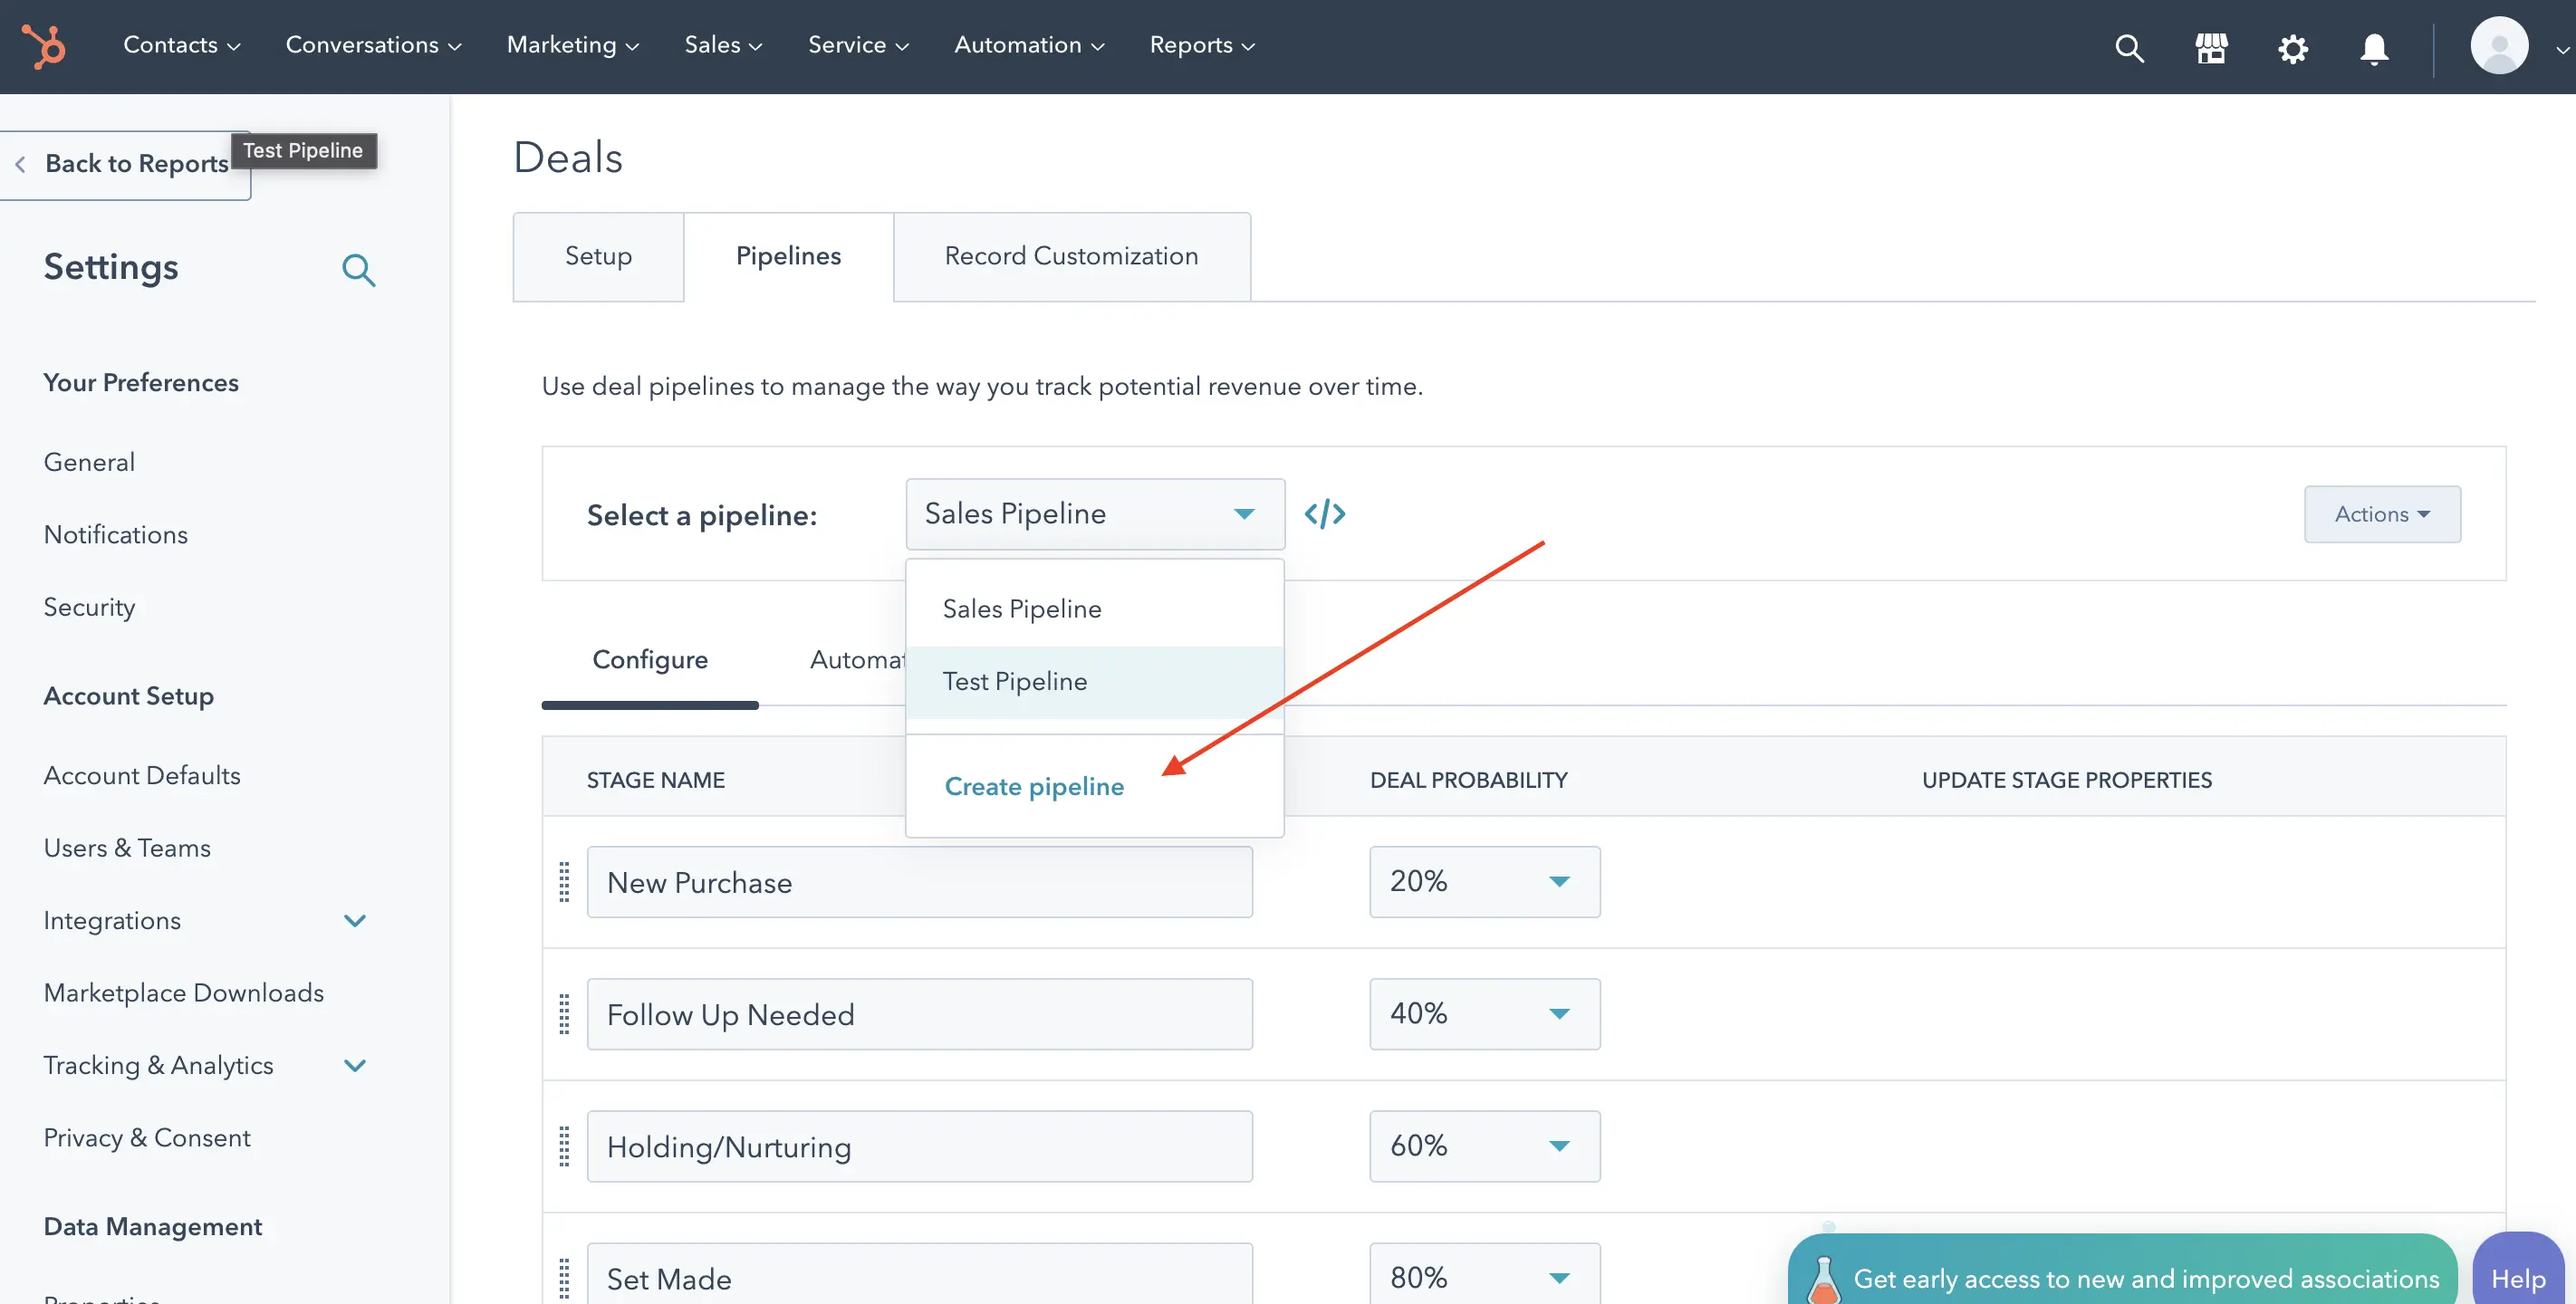Open General preferences in sidebar

pyautogui.click(x=89, y=463)
